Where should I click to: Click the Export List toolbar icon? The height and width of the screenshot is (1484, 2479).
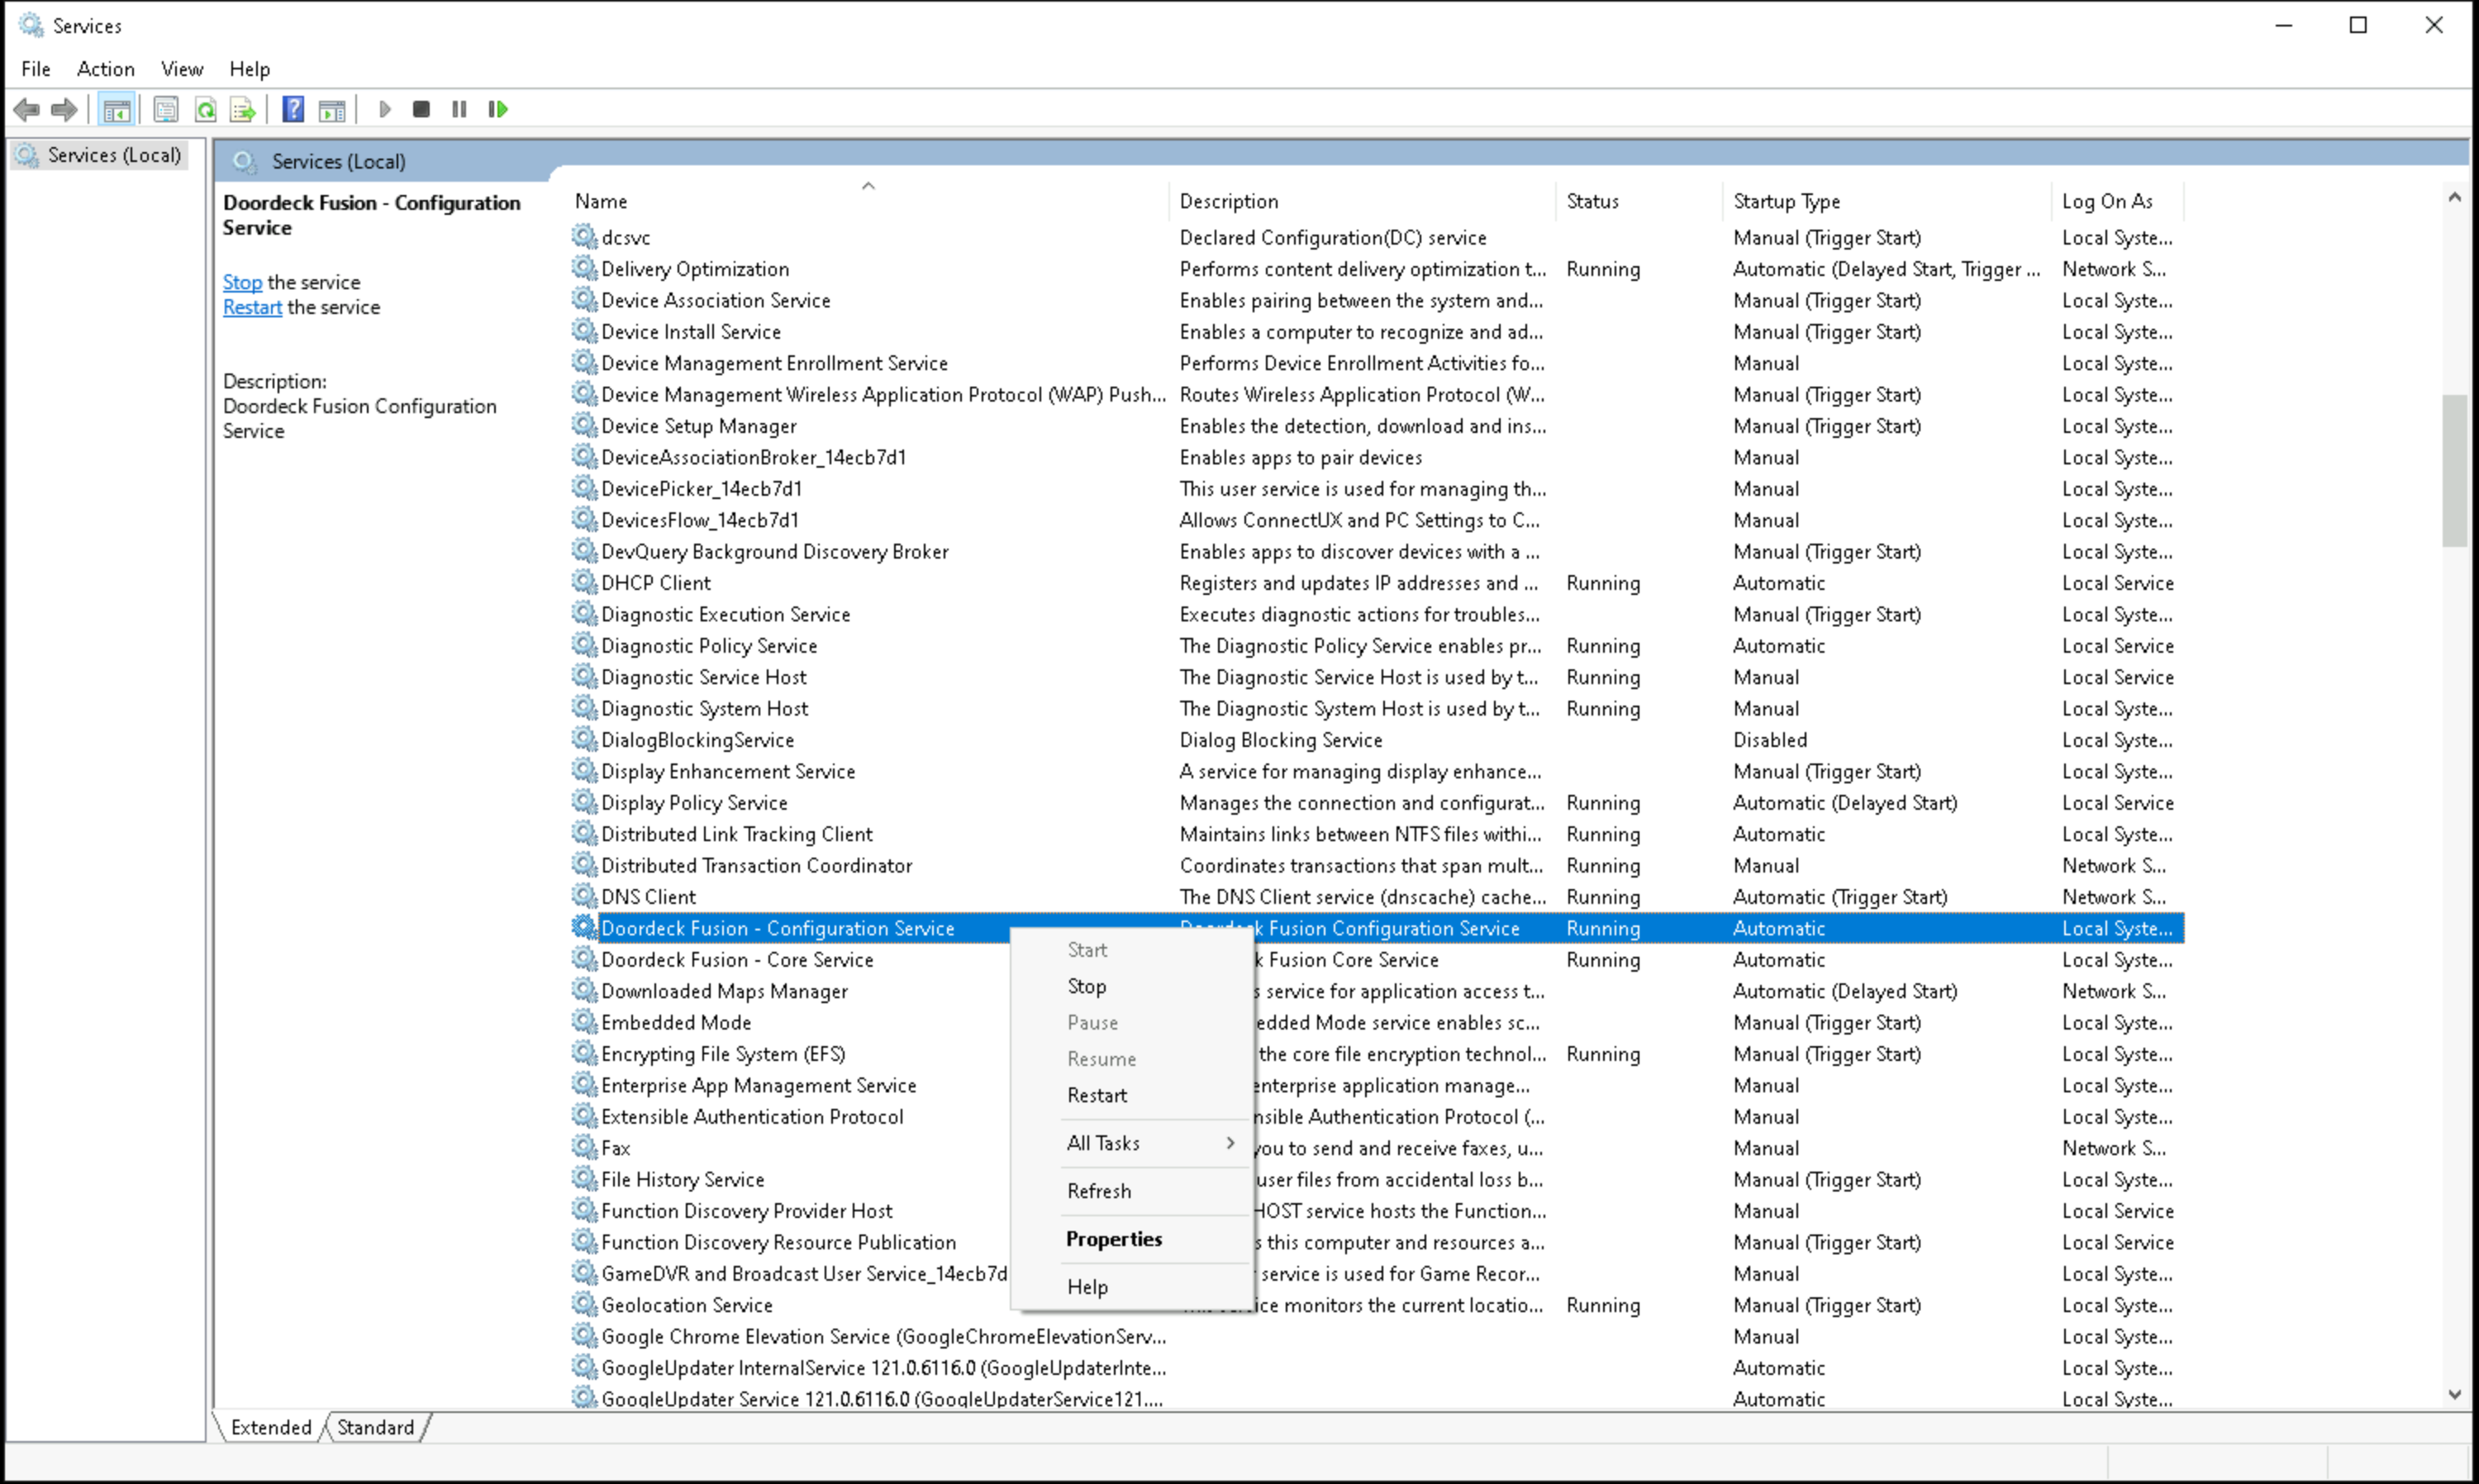(243, 109)
